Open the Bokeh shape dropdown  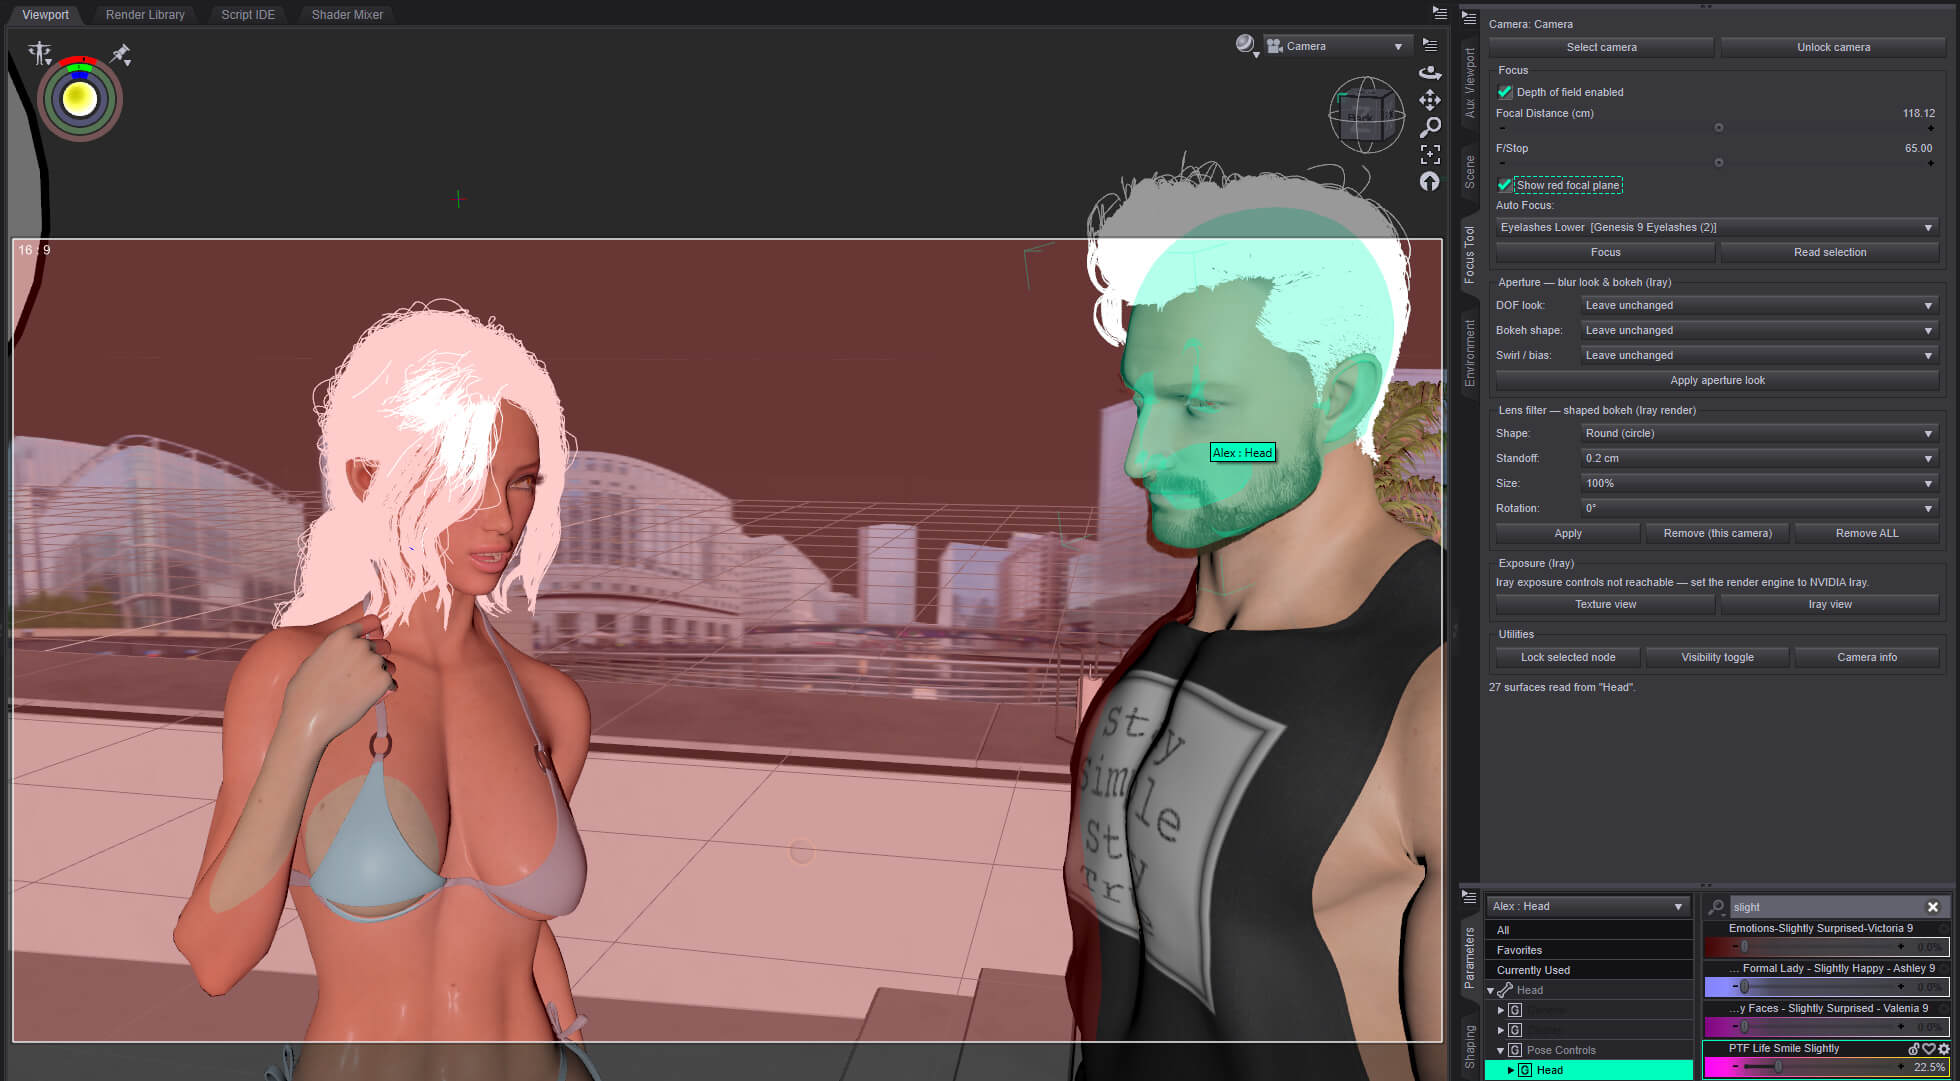pyautogui.click(x=1760, y=331)
